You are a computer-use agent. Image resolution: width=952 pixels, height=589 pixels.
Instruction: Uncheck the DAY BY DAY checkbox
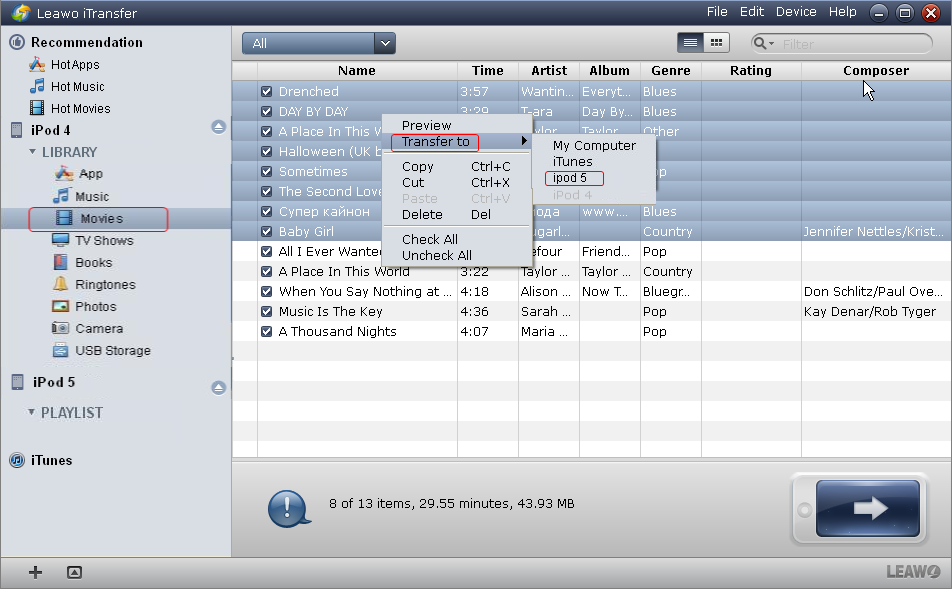coord(266,112)
